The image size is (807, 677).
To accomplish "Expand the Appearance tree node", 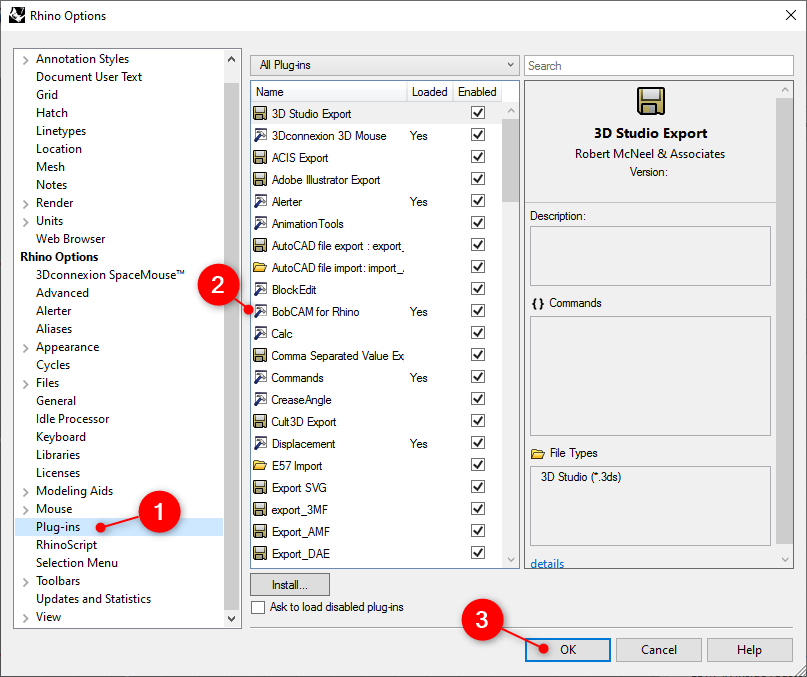I will (25, 348).
